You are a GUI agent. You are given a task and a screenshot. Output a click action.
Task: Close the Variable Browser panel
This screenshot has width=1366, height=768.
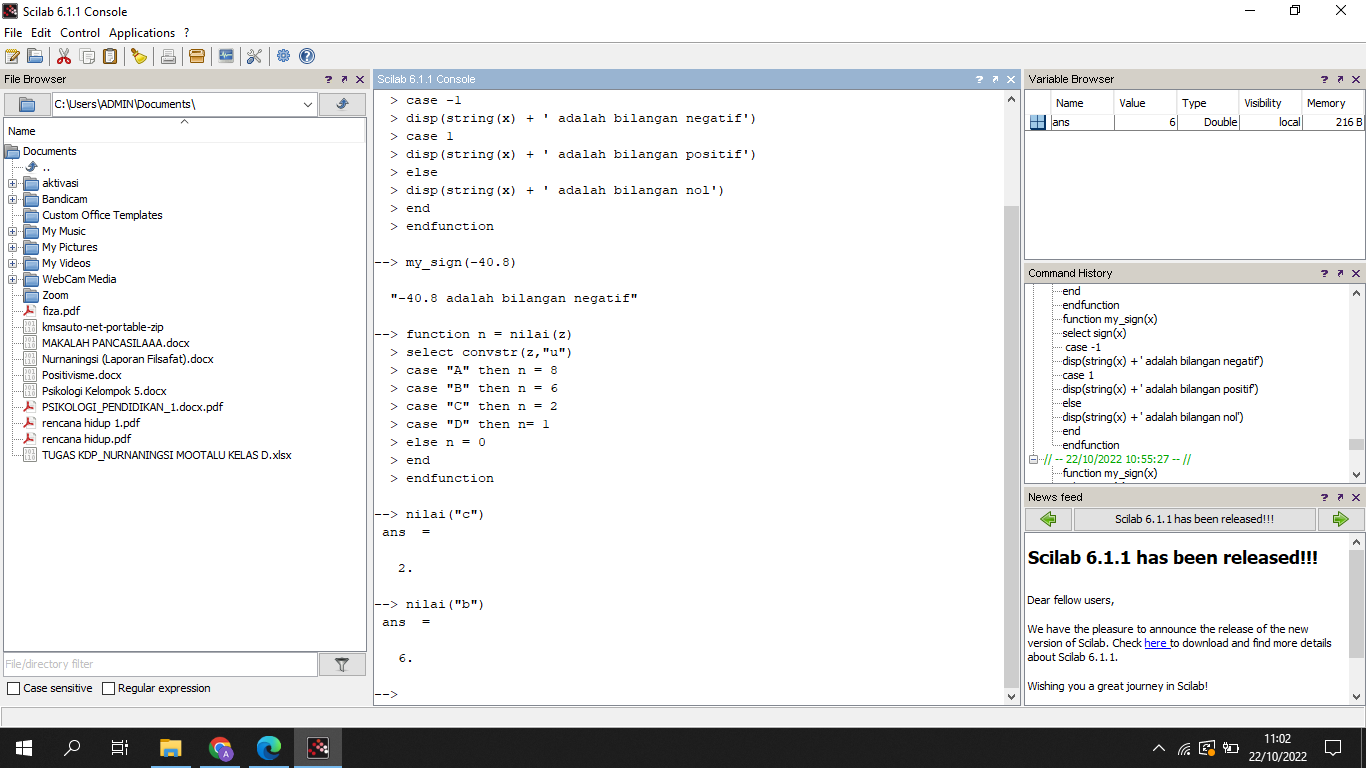click(x=1356, y=79)
